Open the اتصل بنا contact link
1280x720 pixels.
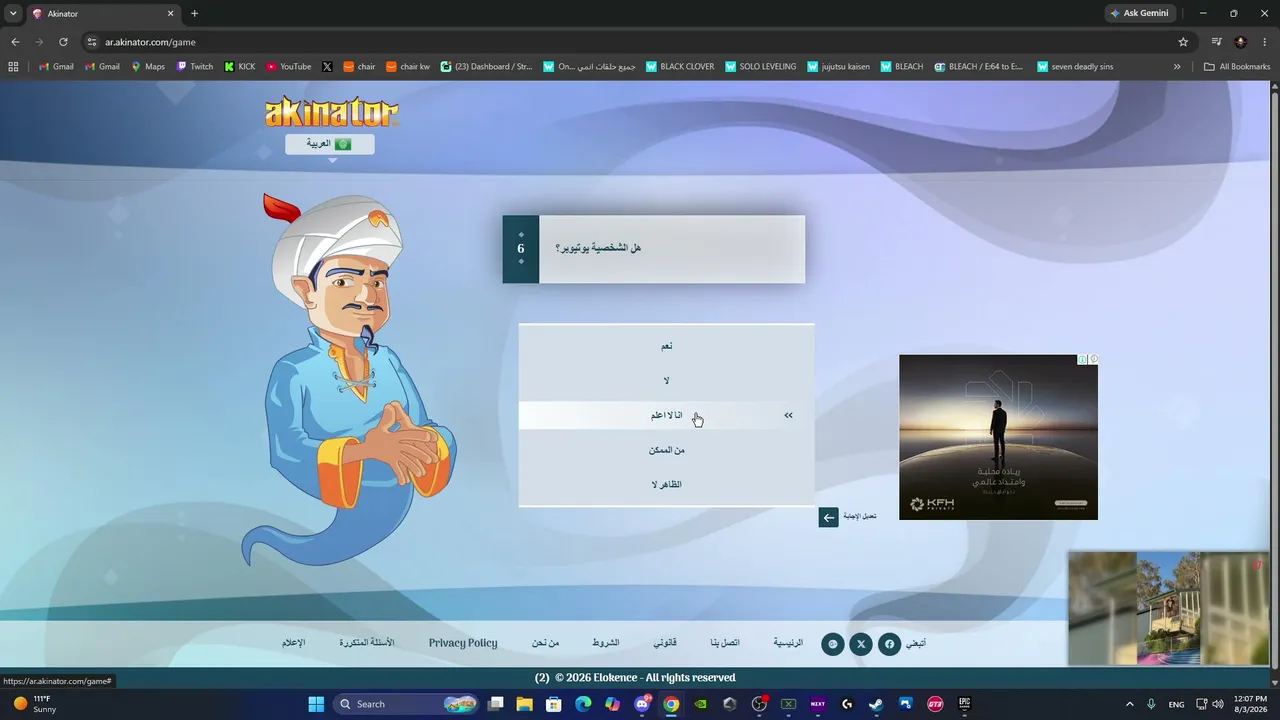[x=725, y=643]
